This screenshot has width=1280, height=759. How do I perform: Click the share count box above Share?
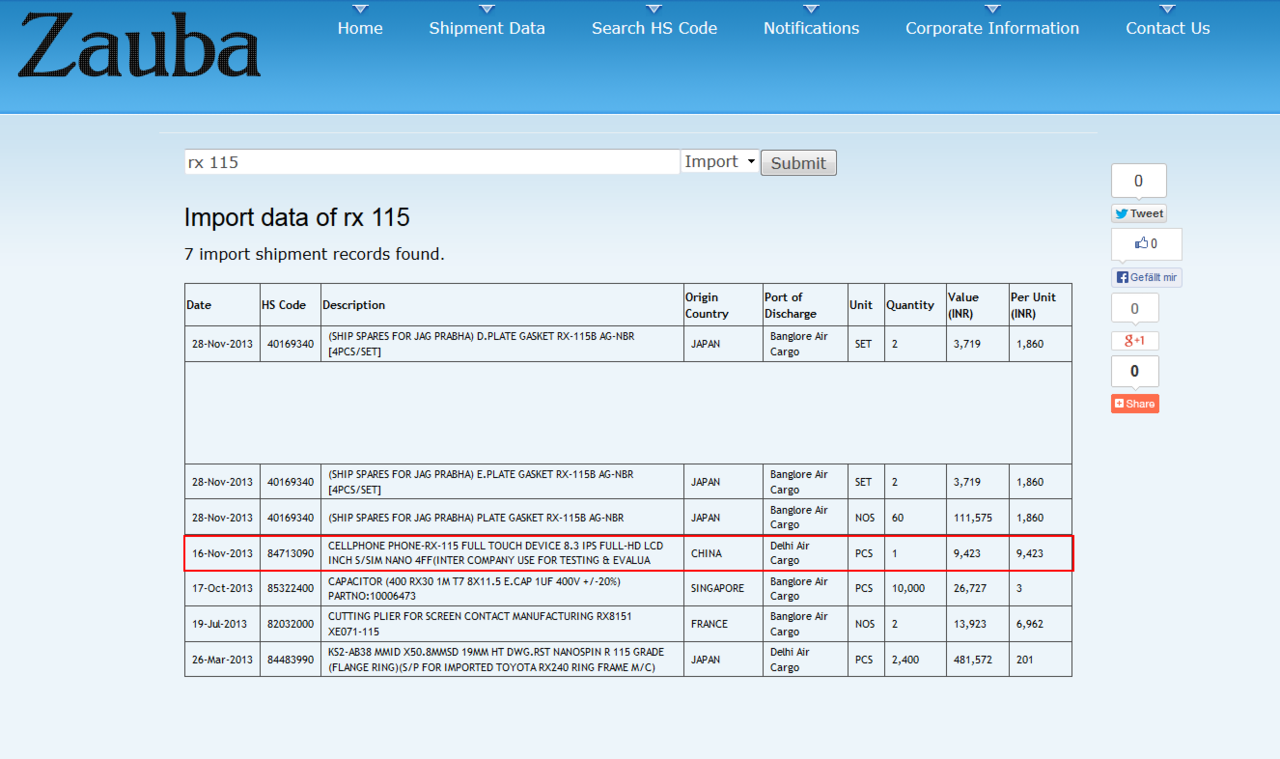(1135, 371)
